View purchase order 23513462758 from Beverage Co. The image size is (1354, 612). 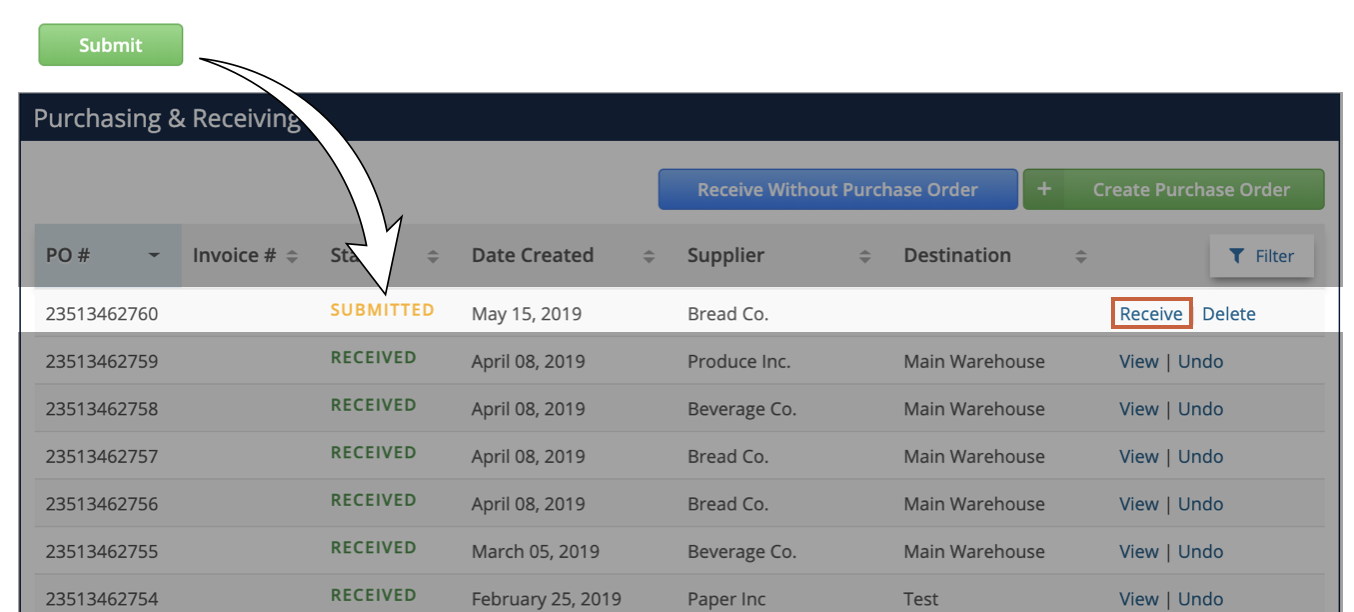click(x=1139, y=409)
